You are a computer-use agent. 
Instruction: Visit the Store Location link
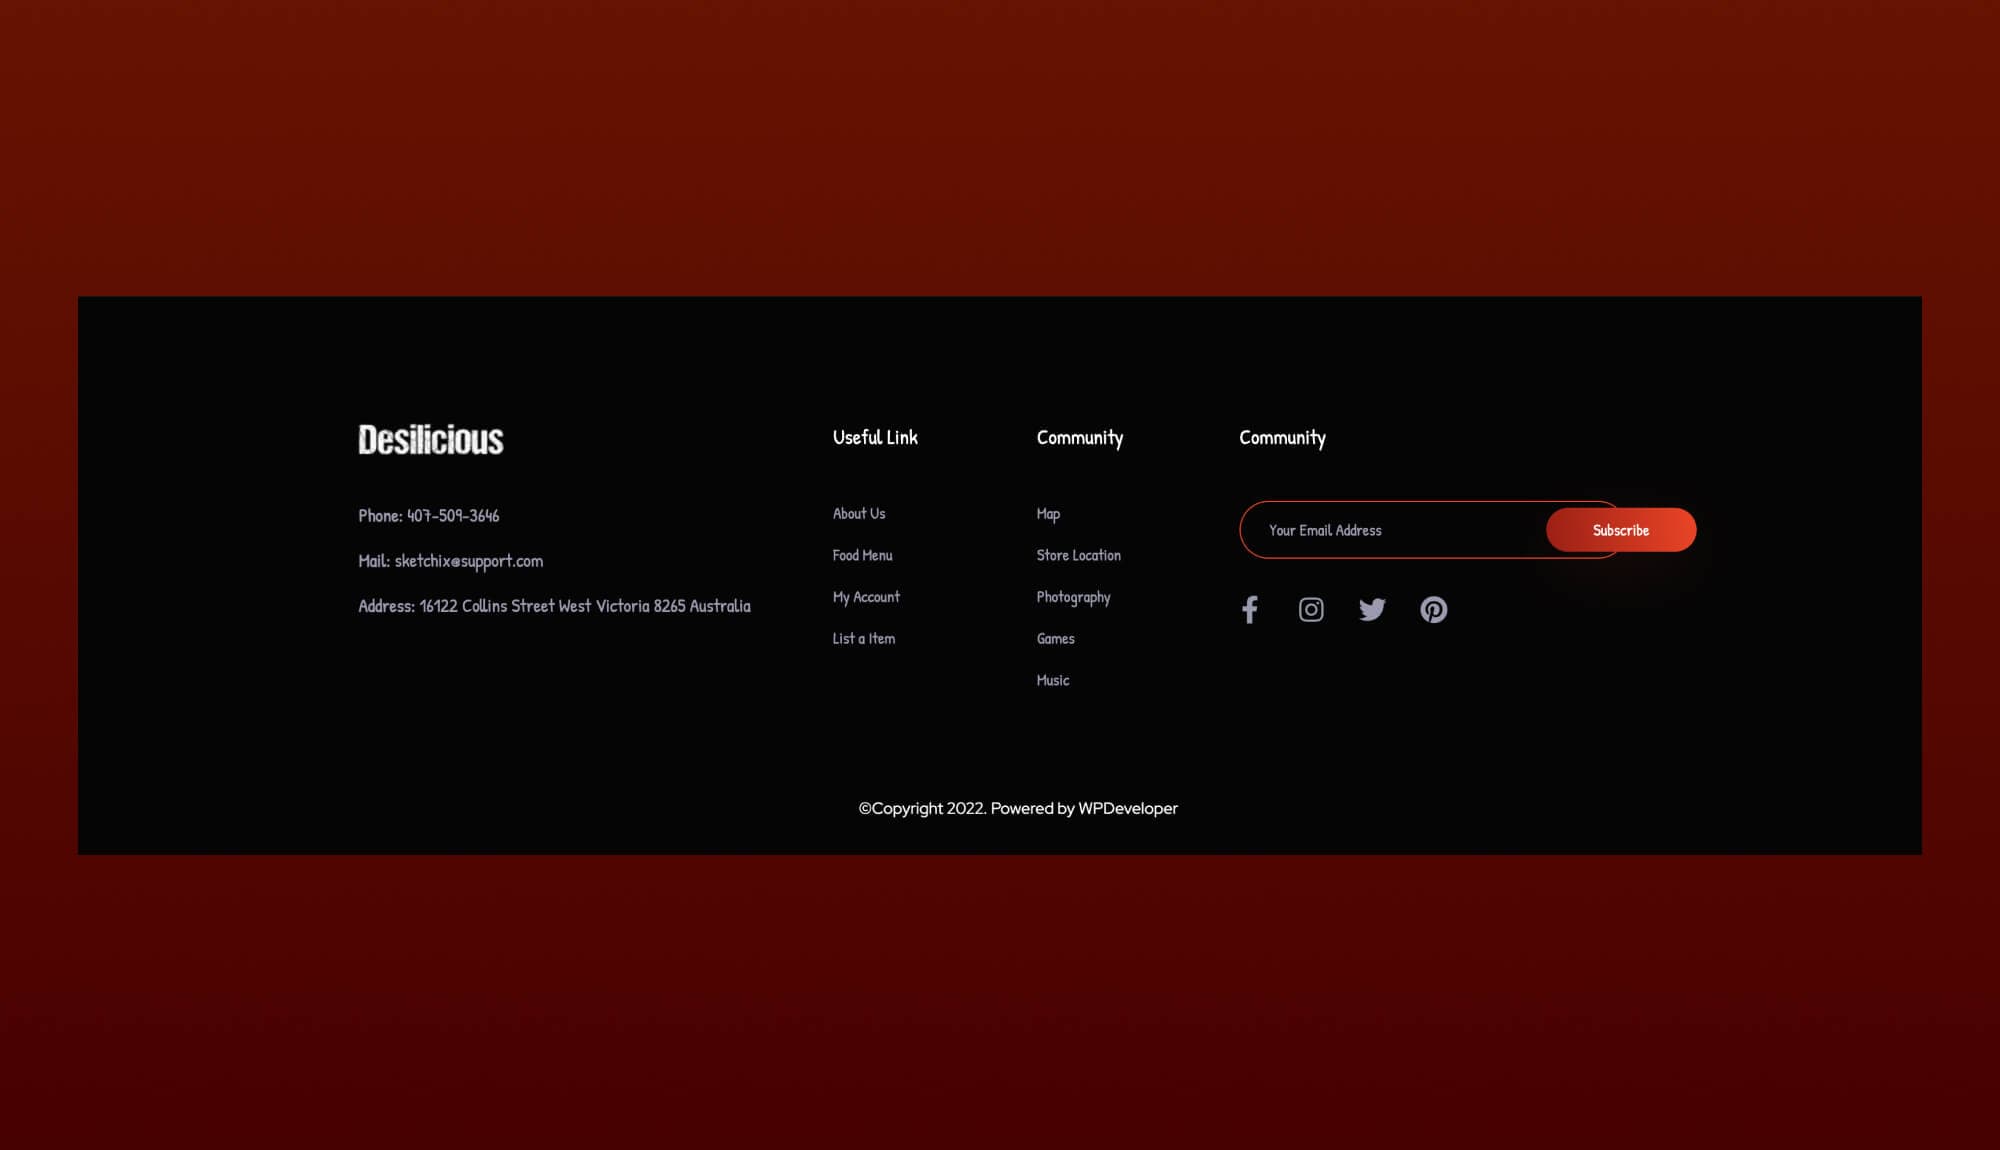pos(1078,556)
